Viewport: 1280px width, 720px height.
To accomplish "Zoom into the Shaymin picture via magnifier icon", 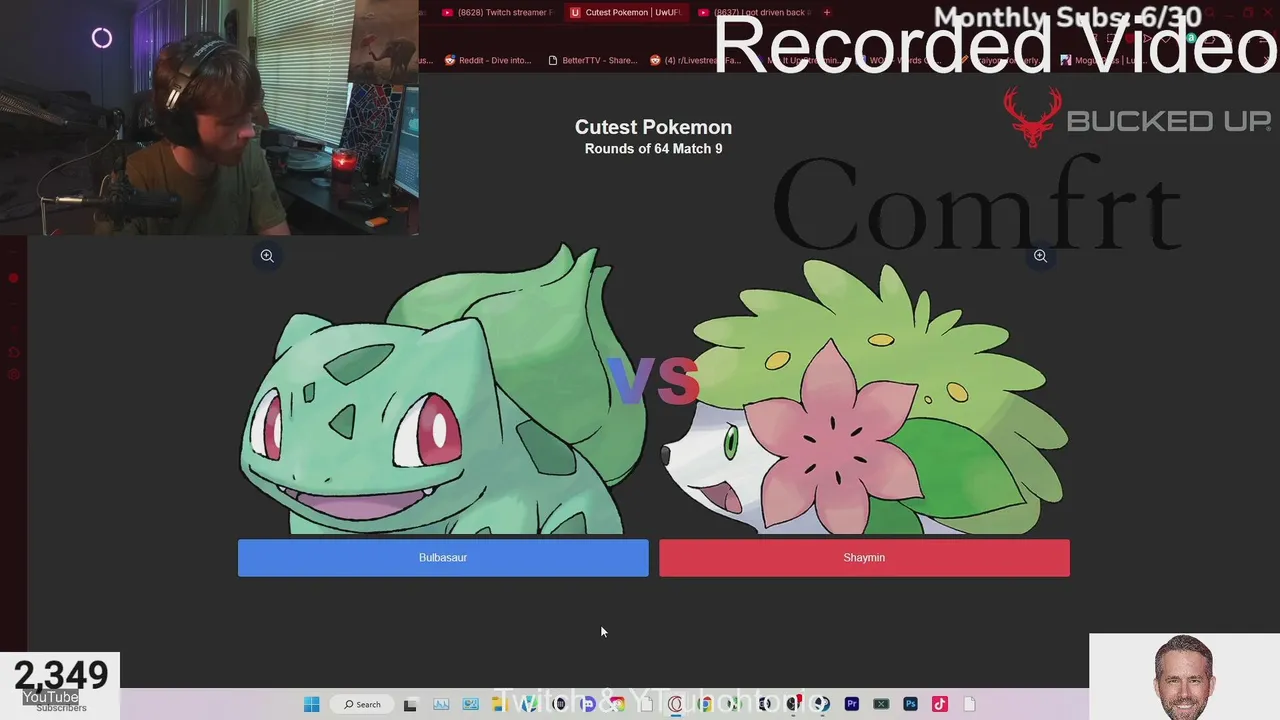I will (x=1040, y=256).
